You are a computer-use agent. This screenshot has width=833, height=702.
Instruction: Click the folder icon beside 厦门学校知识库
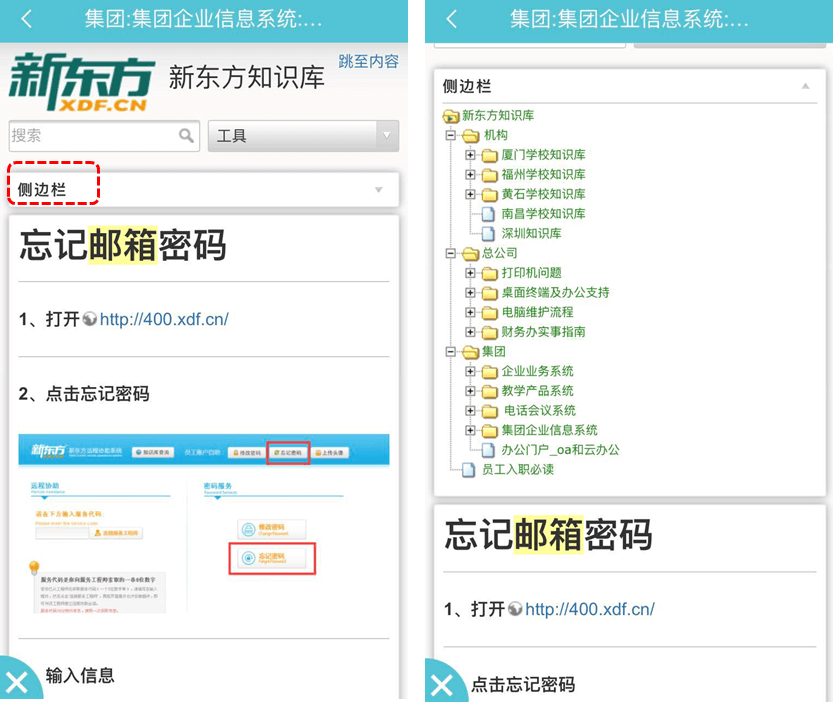(x=489, y=155)
